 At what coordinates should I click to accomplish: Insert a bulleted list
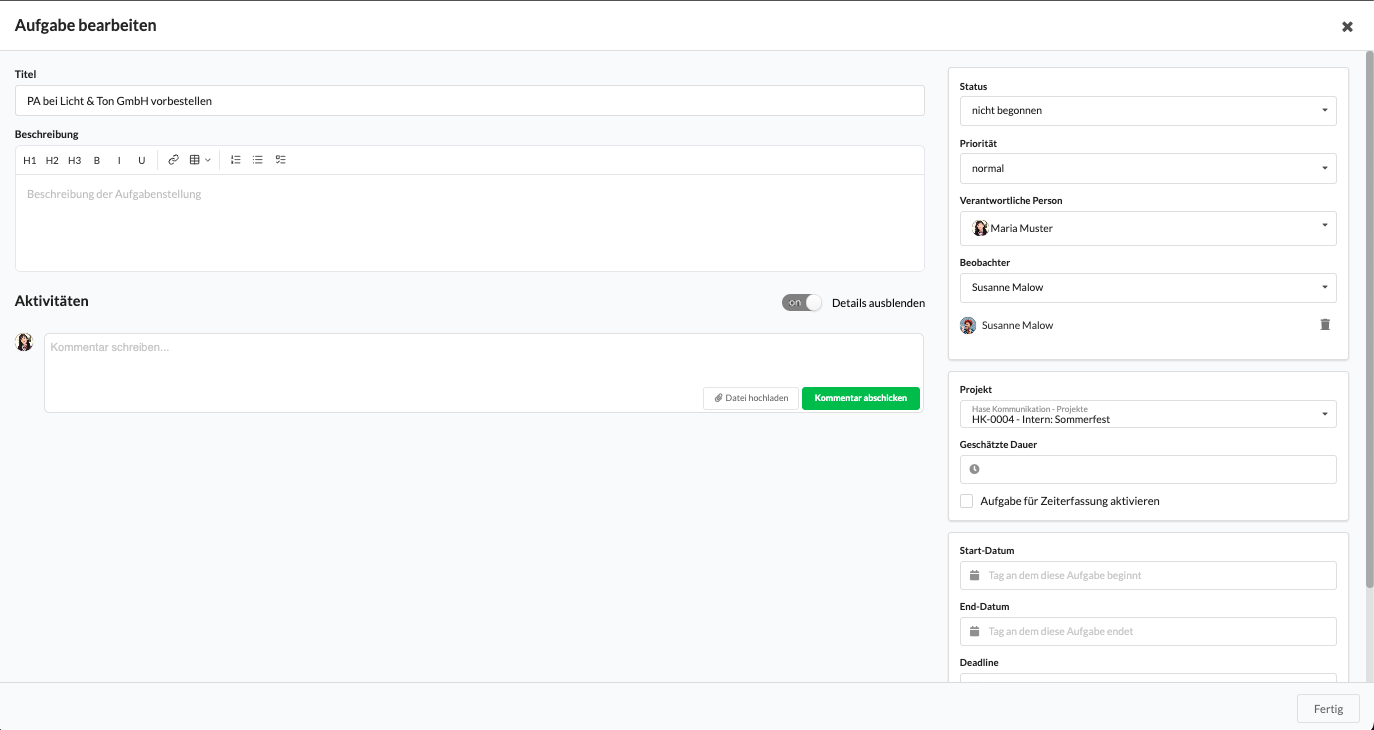pos(258,160)
